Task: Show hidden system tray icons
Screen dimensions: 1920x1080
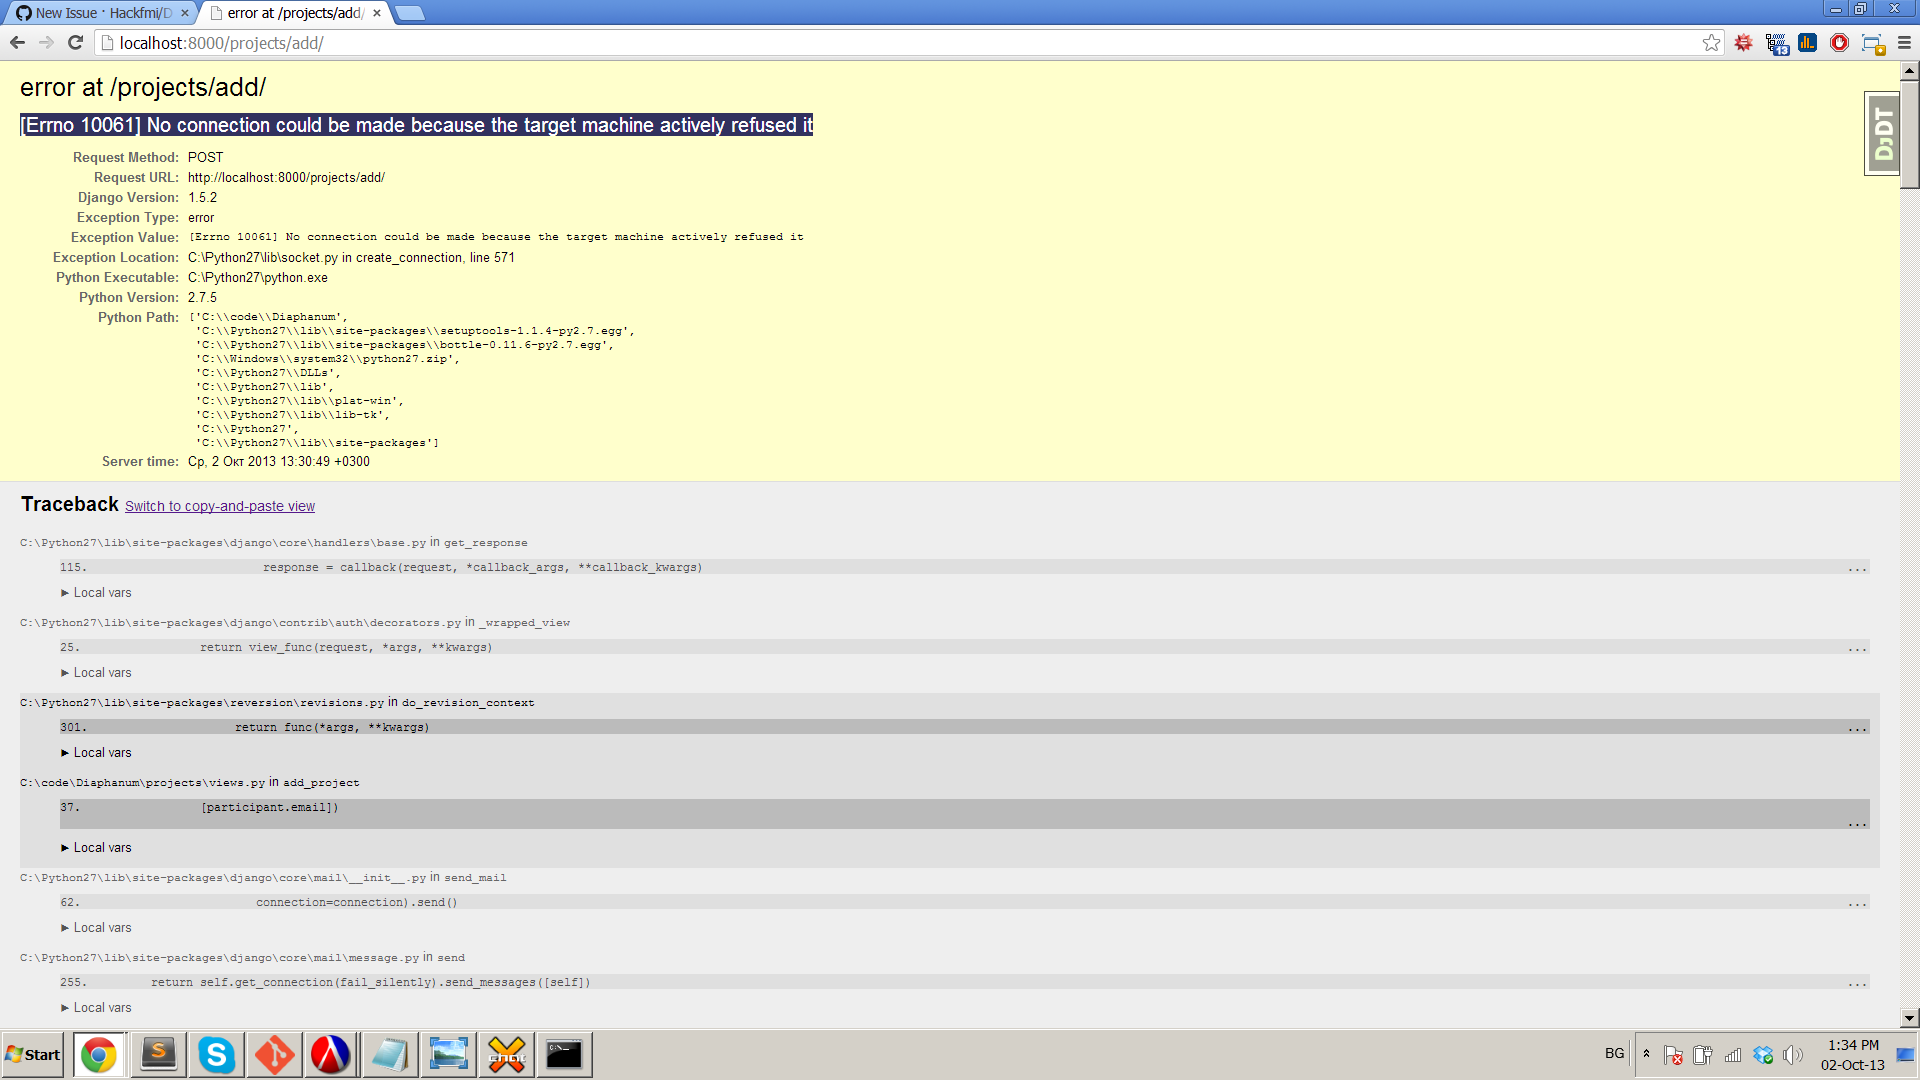Action: pos(1646,1054)
